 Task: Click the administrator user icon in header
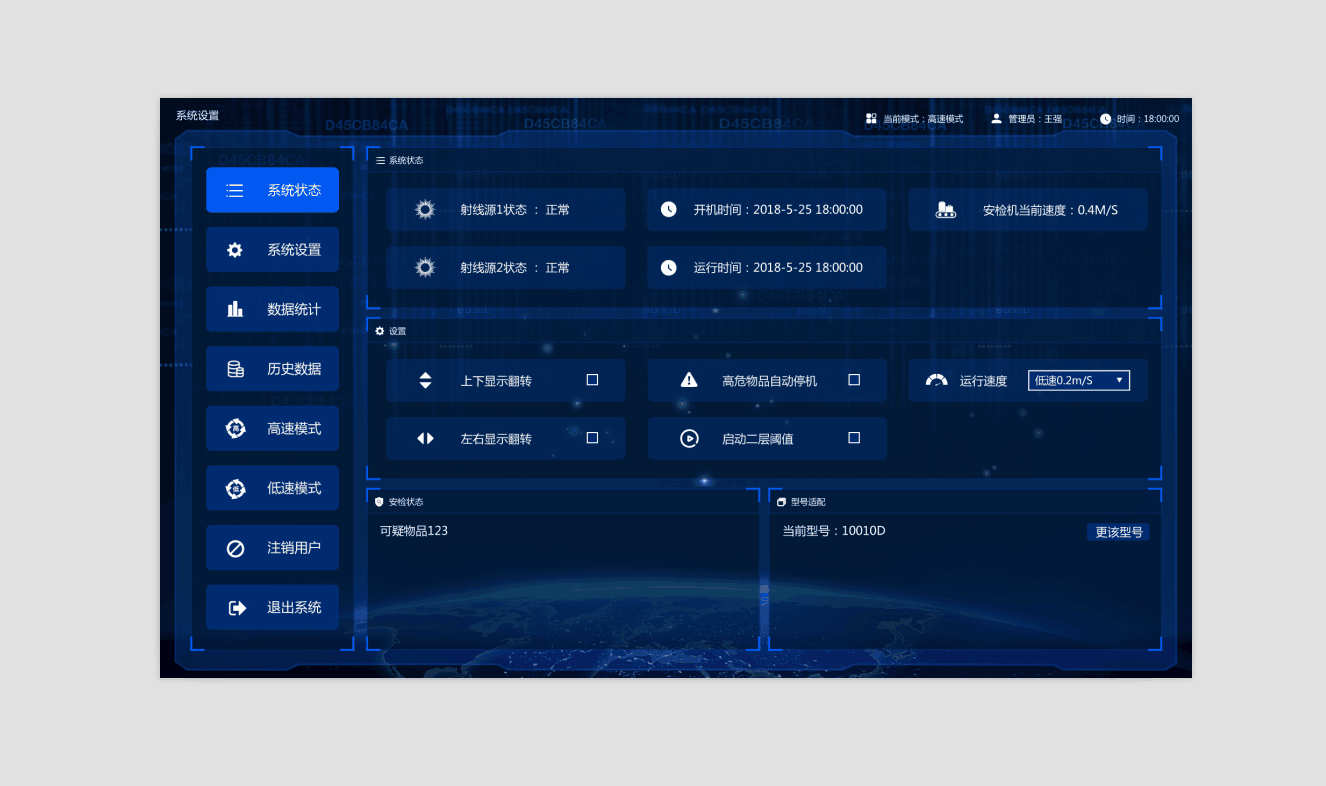[996, 118]
